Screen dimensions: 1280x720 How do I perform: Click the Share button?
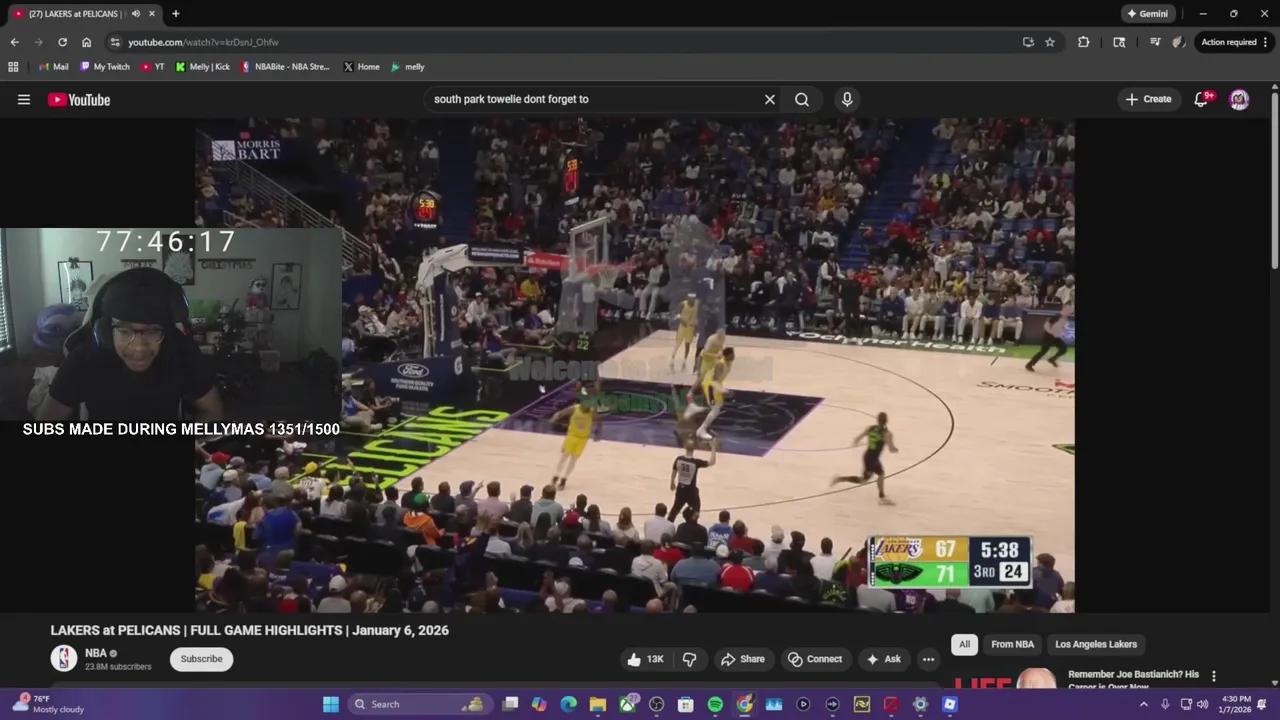pos(742,659)
